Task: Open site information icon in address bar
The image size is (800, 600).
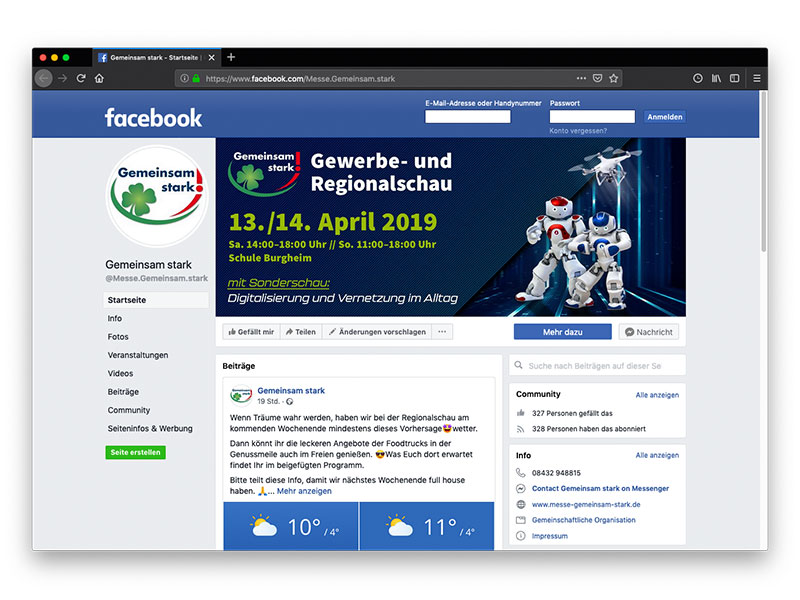Action: [x=185, y=79]
